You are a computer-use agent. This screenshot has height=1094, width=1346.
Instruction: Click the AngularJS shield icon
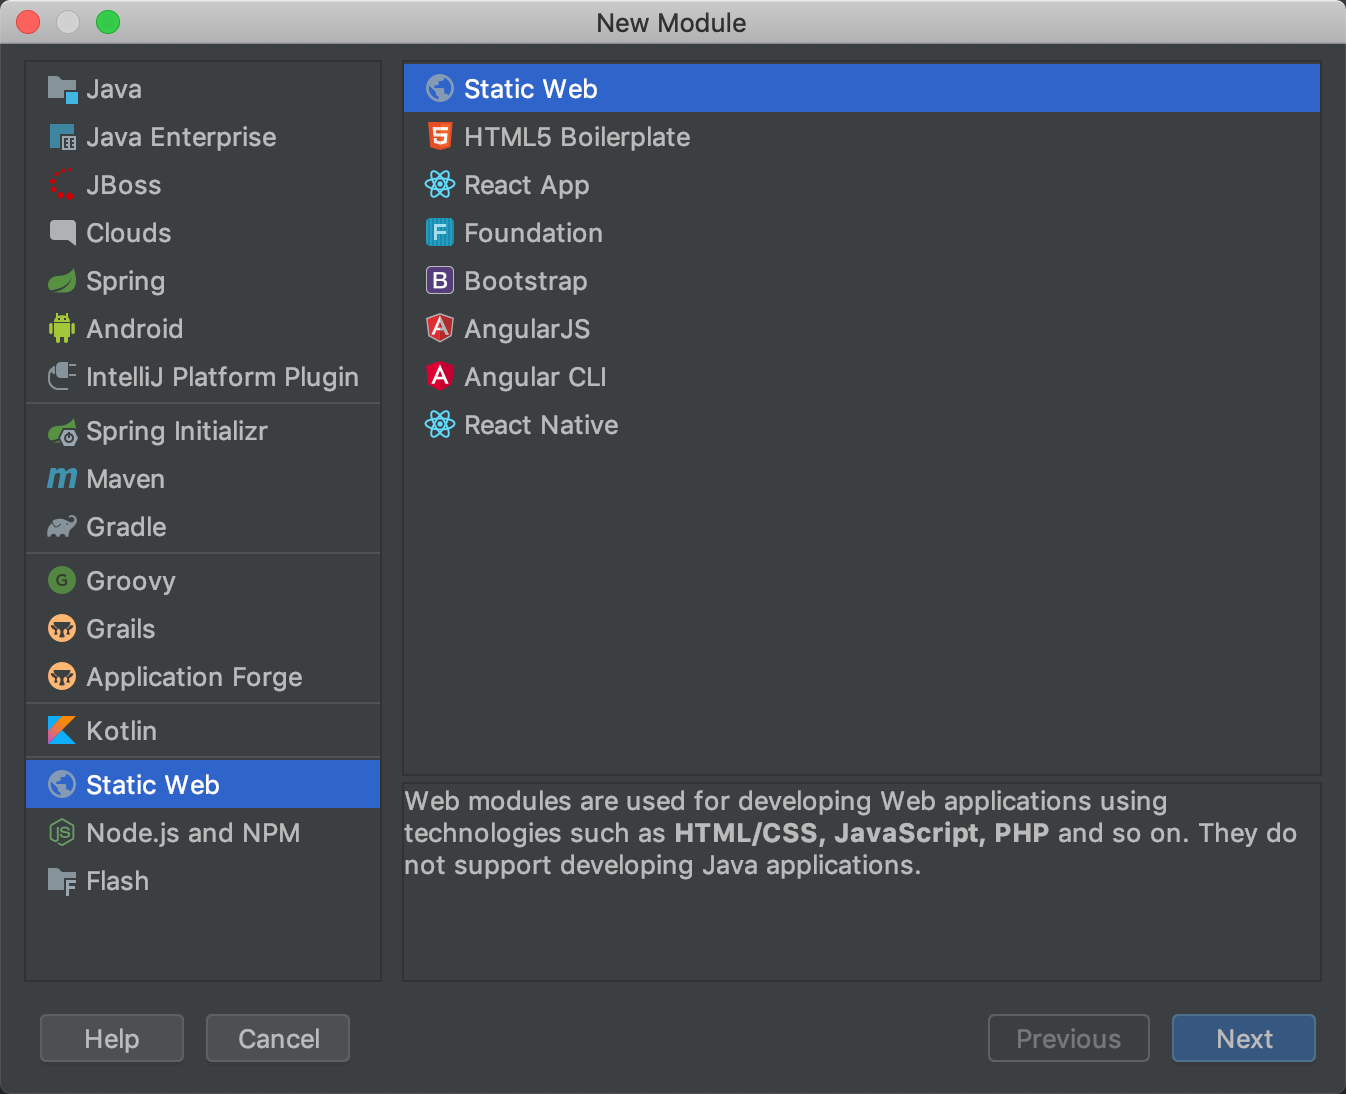pyautogui.click(x=440, y=328)
